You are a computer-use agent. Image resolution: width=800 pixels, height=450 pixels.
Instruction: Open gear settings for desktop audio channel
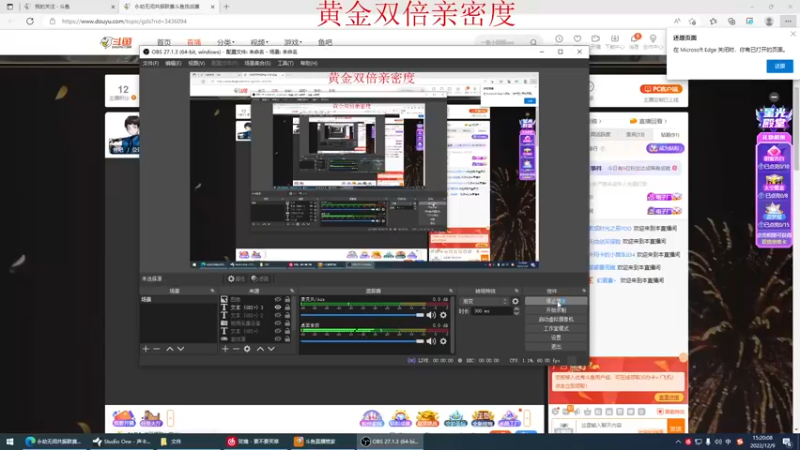(x=443, y=341)
